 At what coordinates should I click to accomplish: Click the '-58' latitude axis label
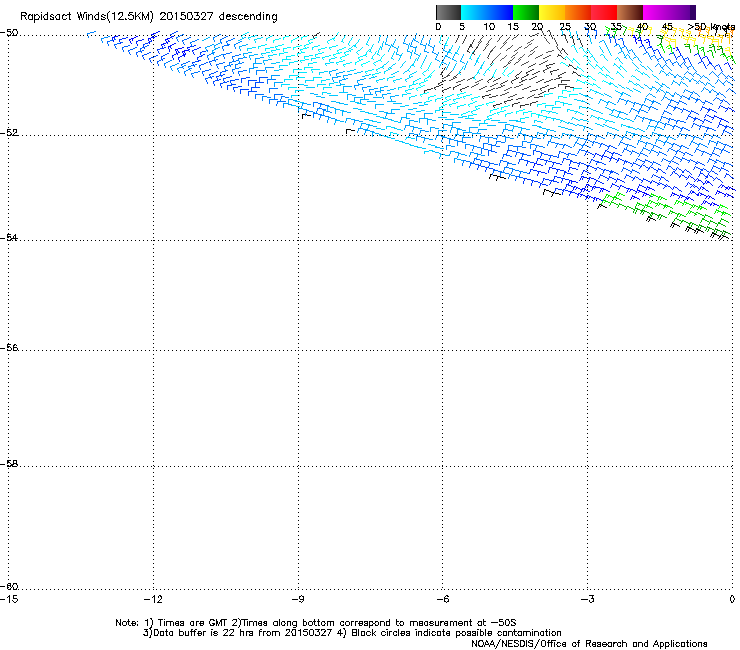(9, 464)
